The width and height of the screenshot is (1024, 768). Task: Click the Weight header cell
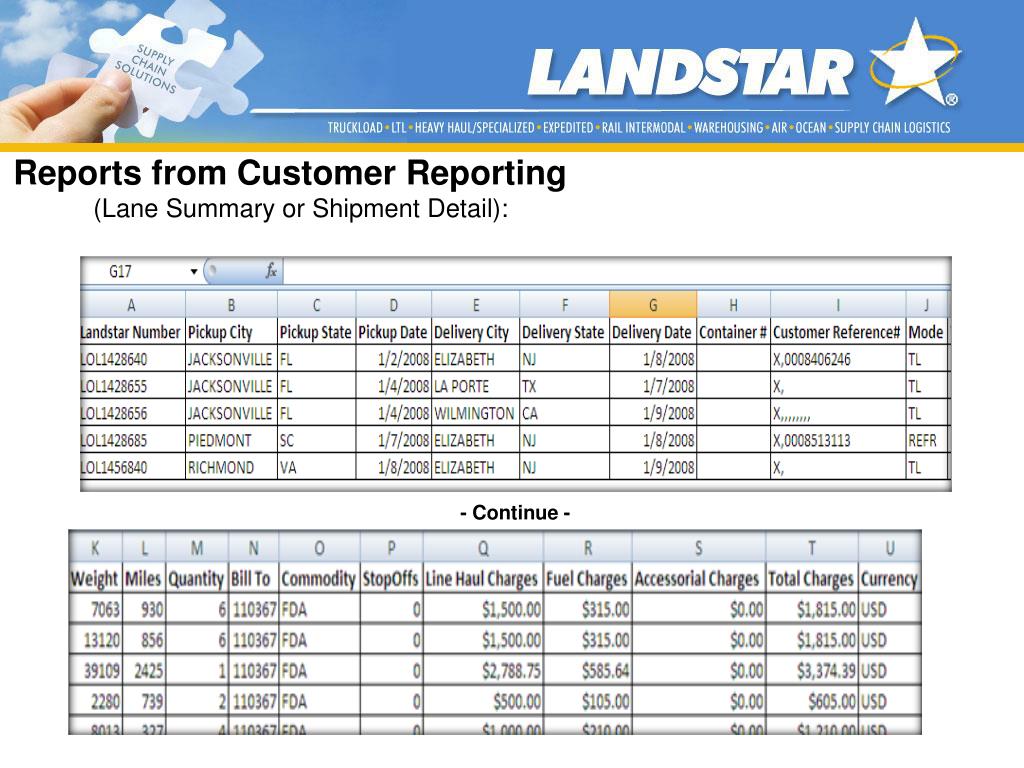[95, 579]
